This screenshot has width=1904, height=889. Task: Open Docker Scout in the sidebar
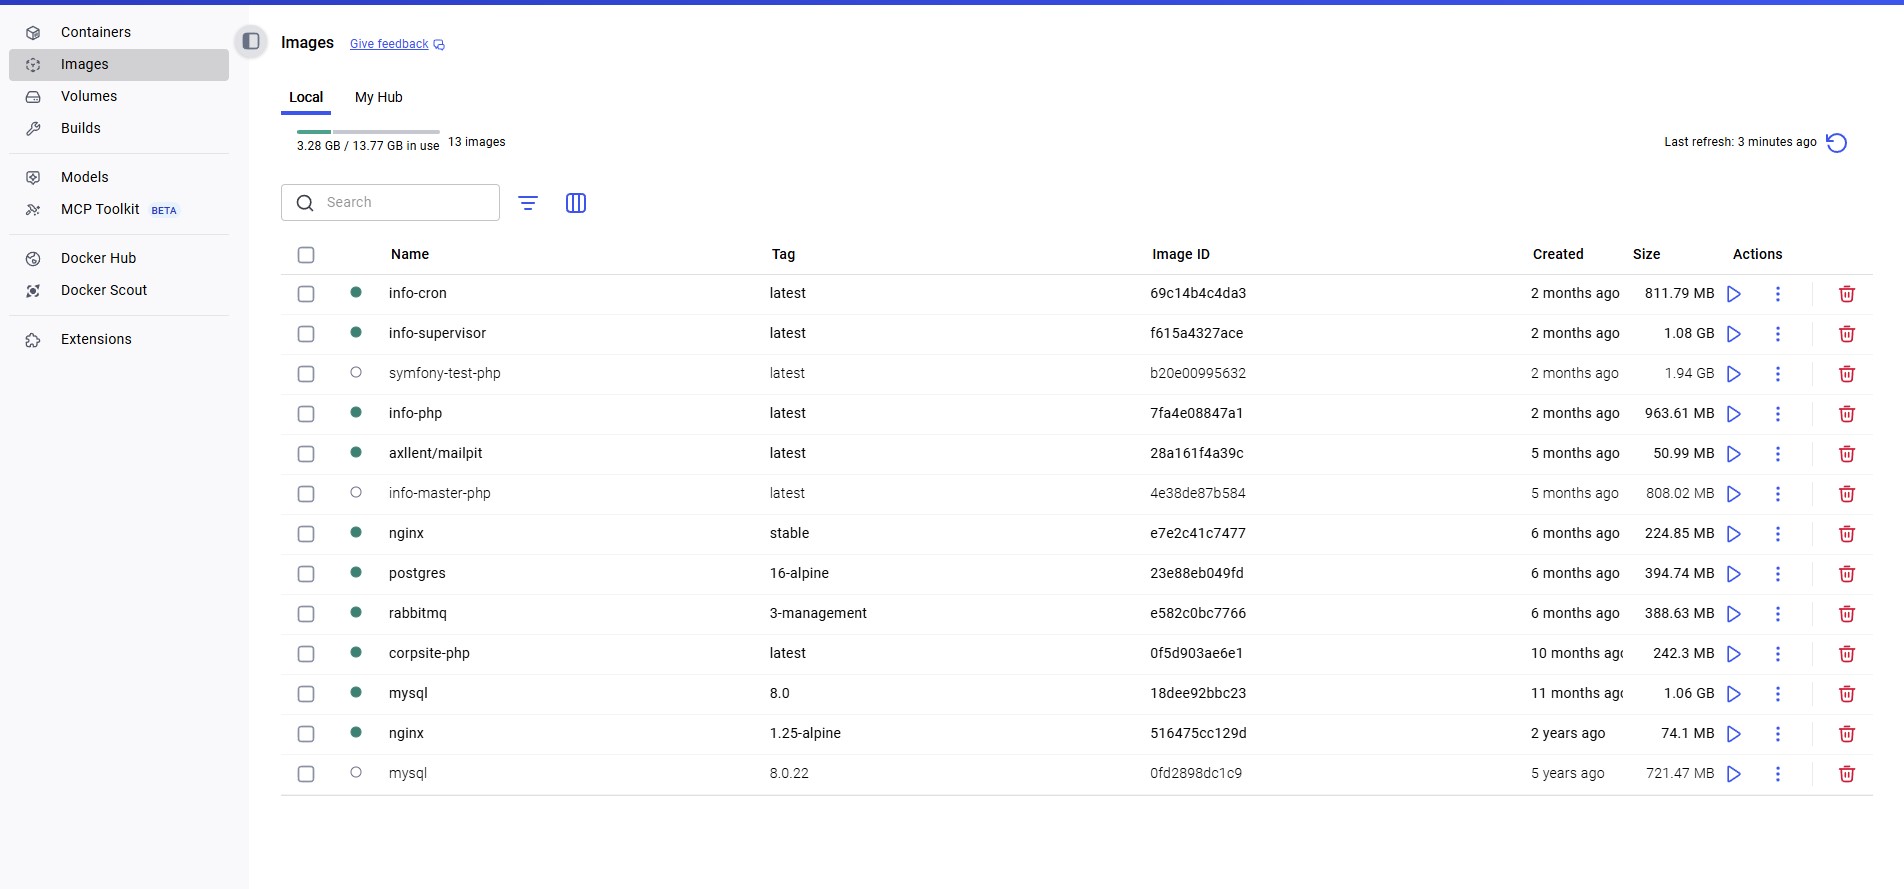(x=119, y=290)
